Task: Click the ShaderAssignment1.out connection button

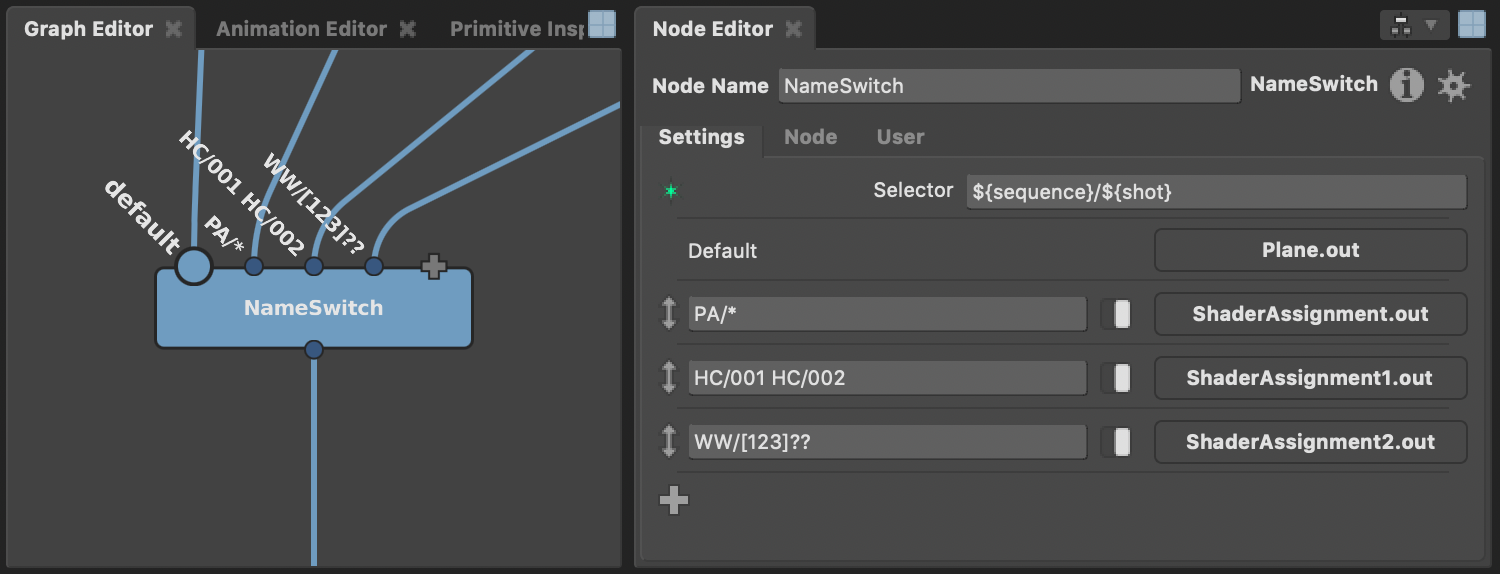Action: [x=1310, y=378]
